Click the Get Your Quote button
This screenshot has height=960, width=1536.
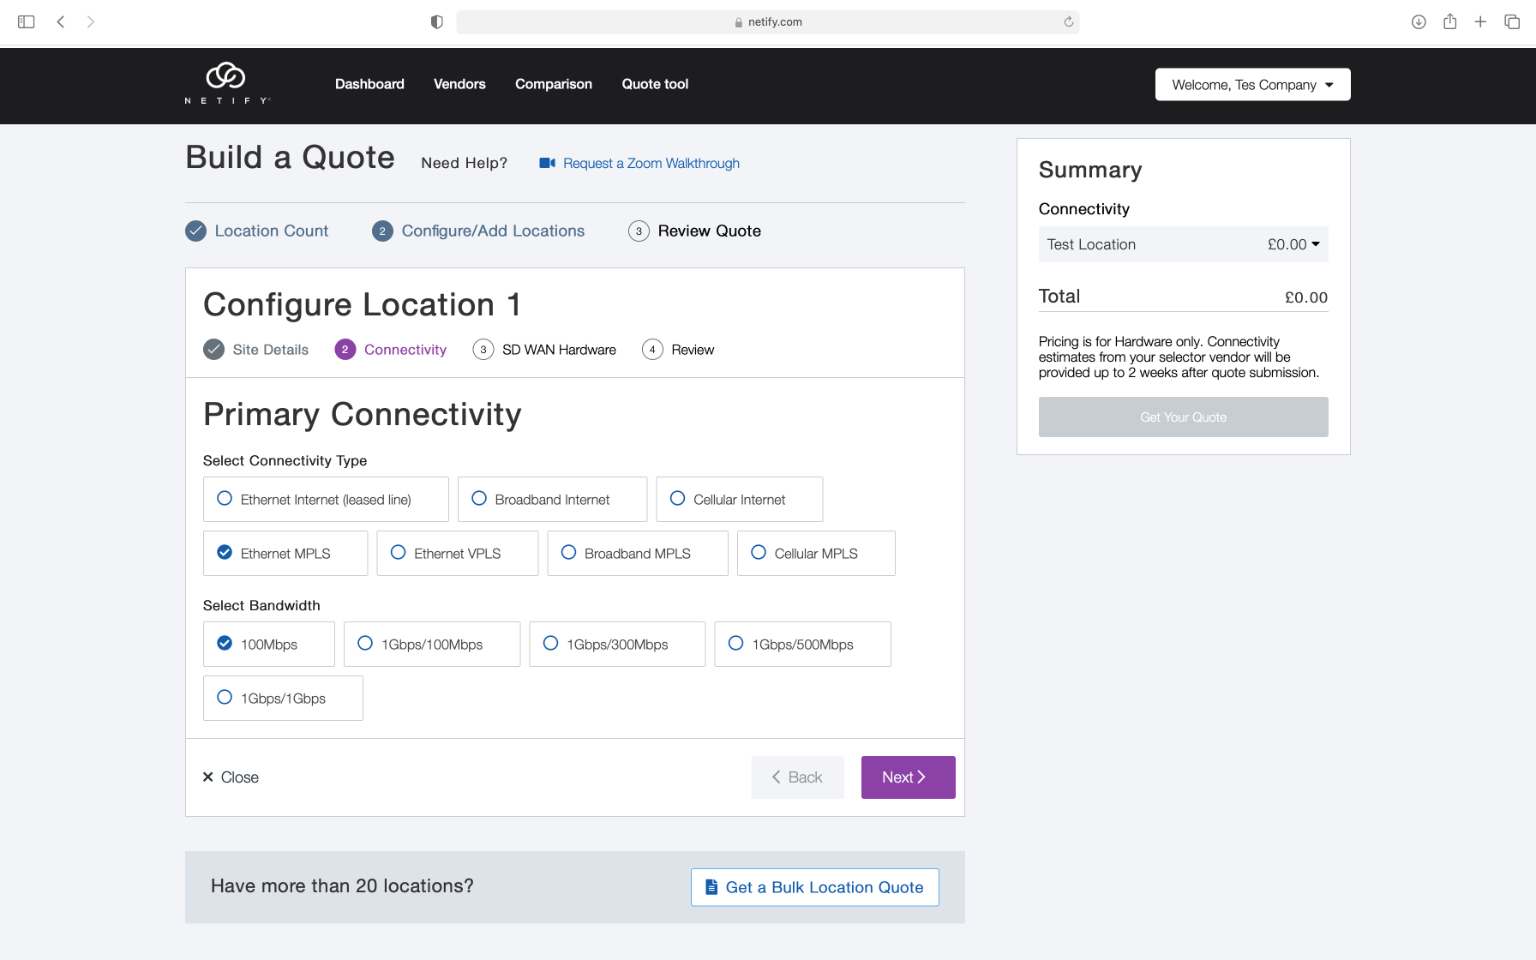pyautogui.click(x=1183, y=417)
